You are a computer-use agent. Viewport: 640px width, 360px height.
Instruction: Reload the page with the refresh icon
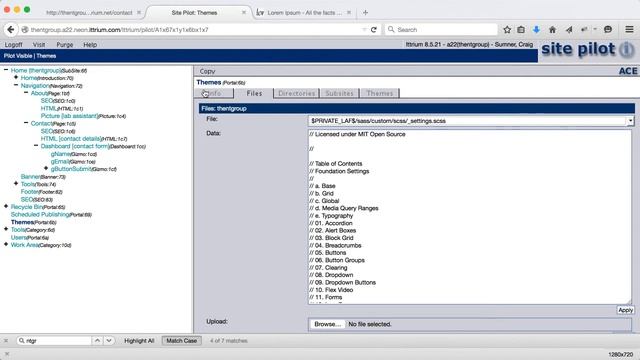point(373,29)
